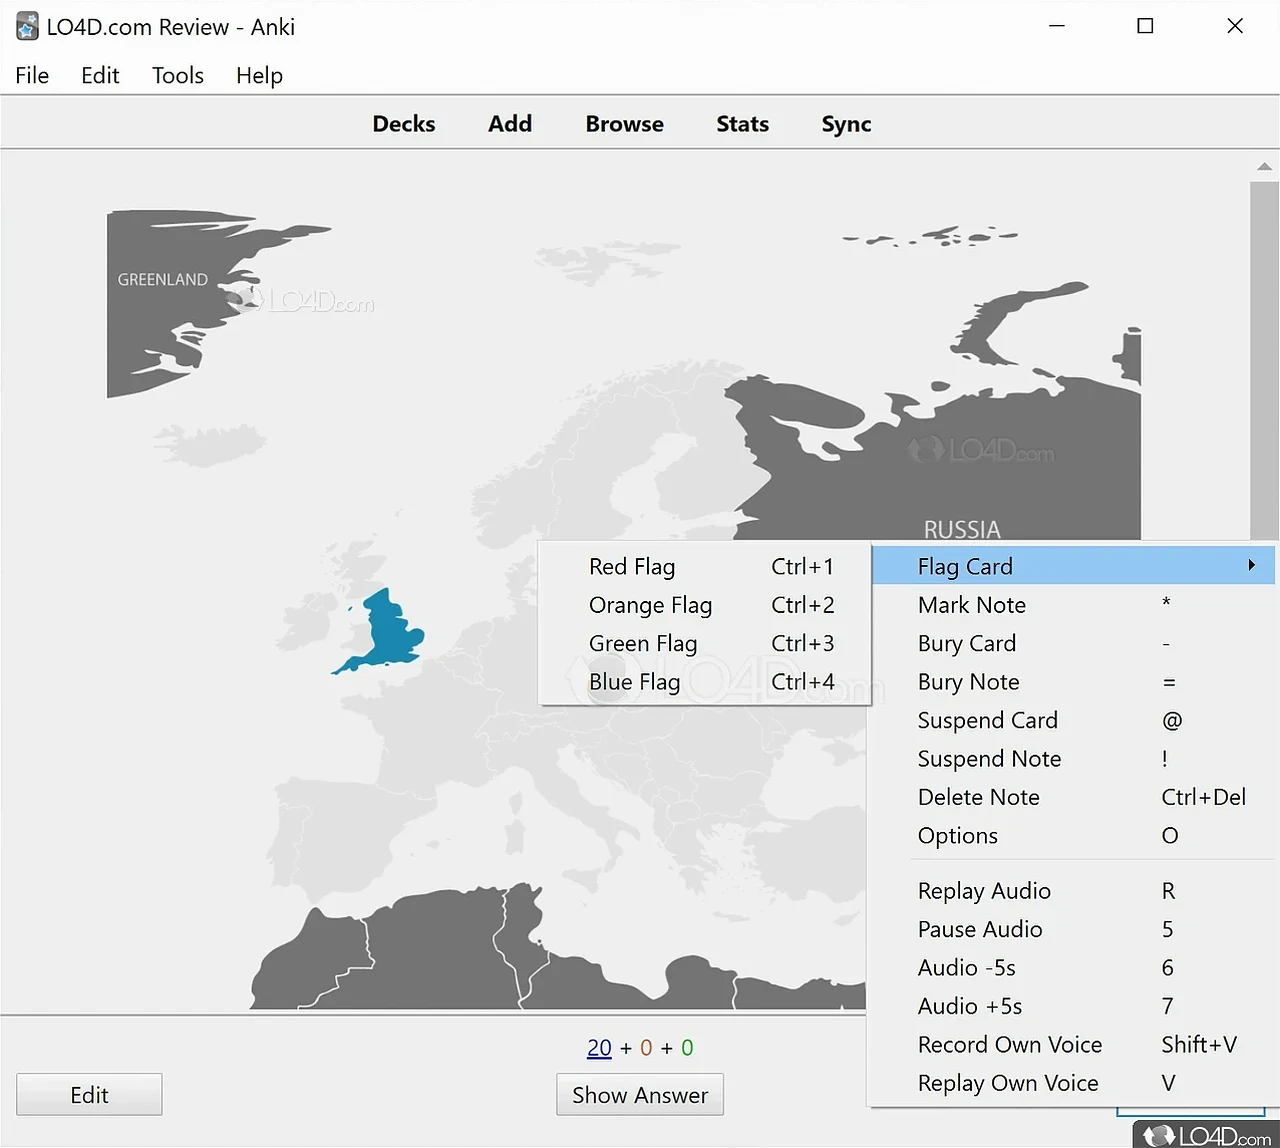Click the new cards count 20
Viewport: 1280px width, 1148px height.
(599, 1048)
